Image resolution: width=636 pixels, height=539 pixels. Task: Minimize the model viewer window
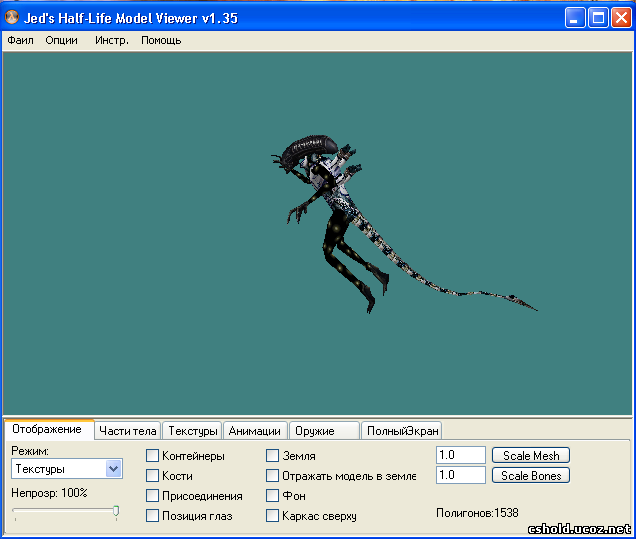(x=575, y=18)
